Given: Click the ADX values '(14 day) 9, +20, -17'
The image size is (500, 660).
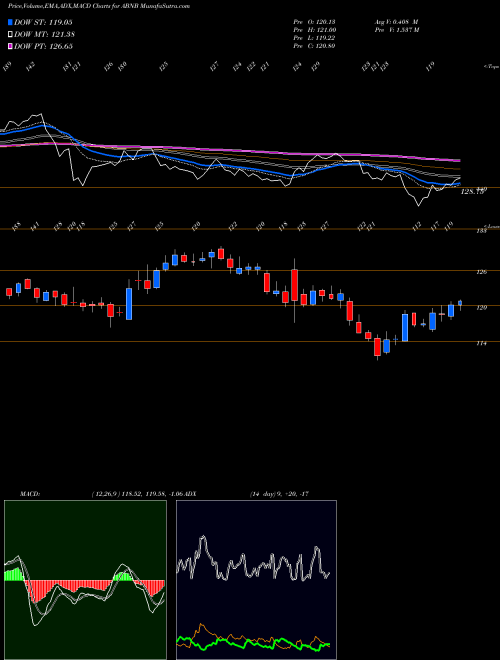Looking at the screenshot, I should [279, 493].
